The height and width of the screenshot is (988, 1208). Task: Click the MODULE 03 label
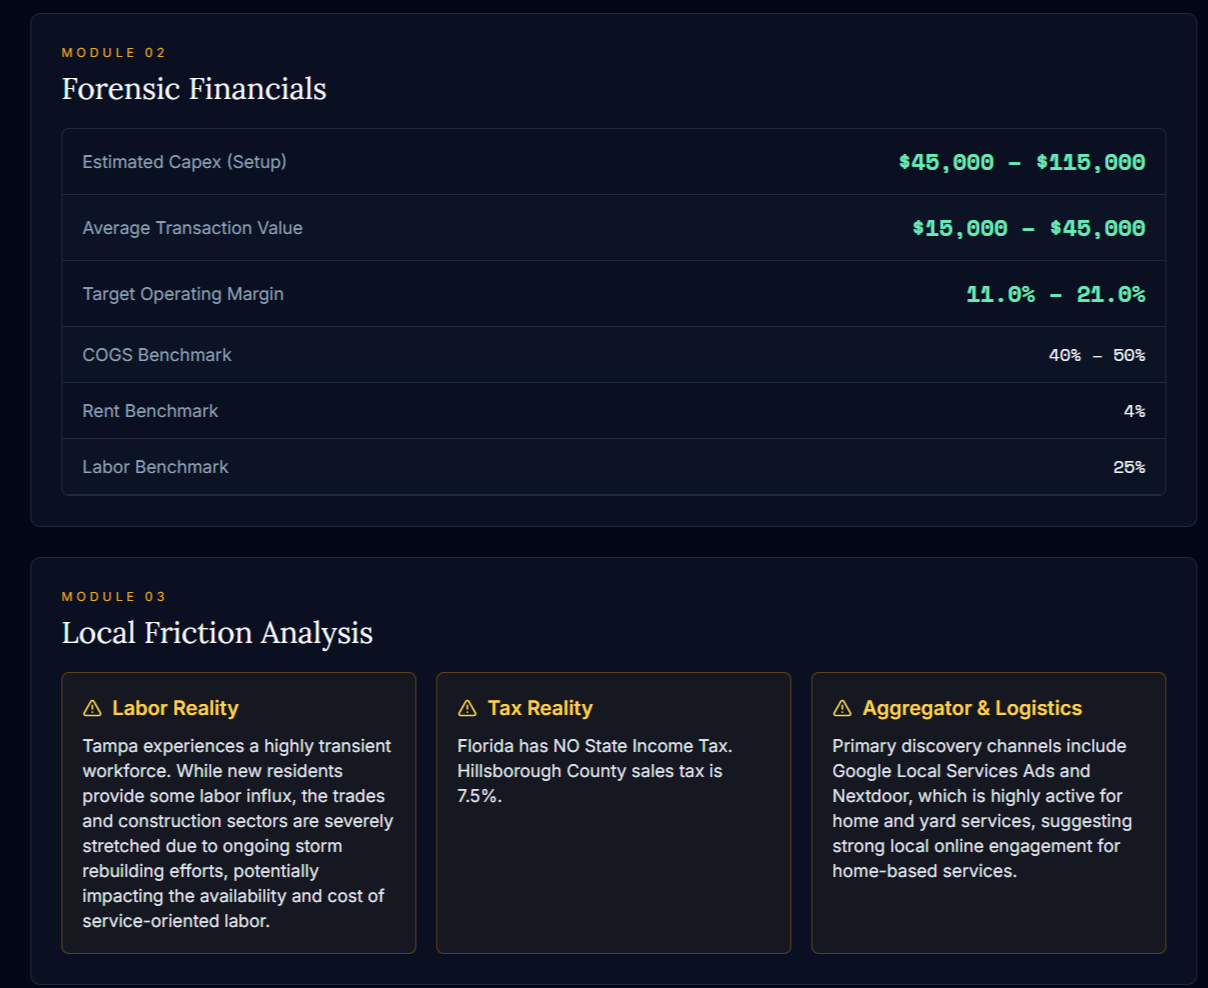114,596
